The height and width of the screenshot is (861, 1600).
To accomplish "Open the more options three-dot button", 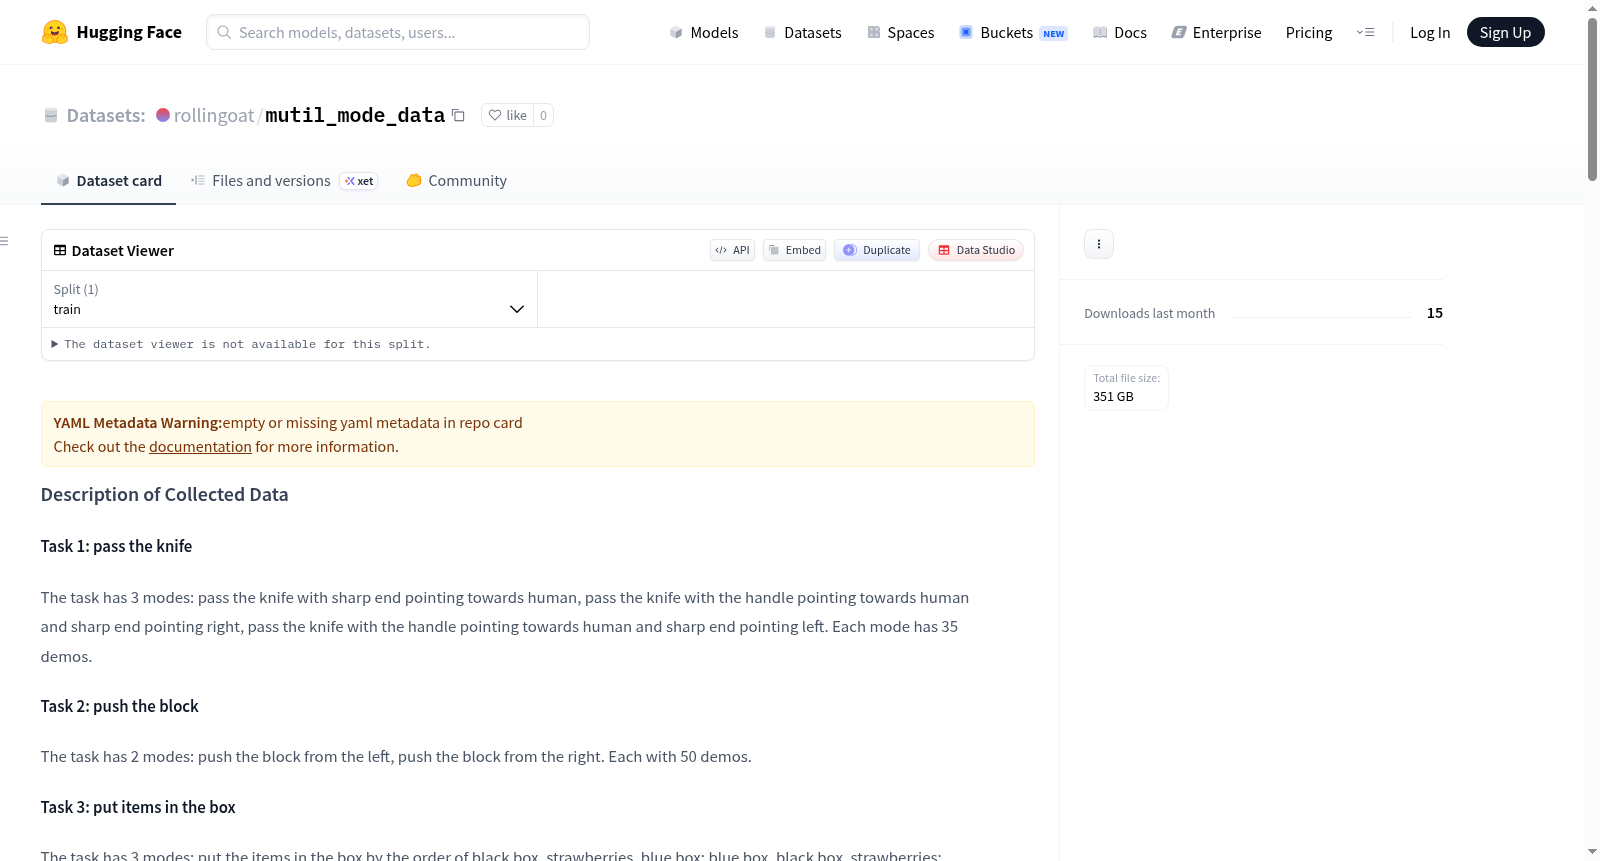I will [x=1099, y=244].
